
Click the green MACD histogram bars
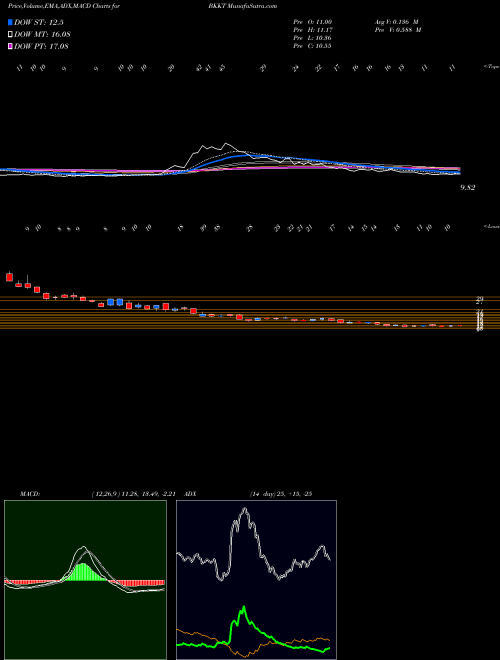85,572
